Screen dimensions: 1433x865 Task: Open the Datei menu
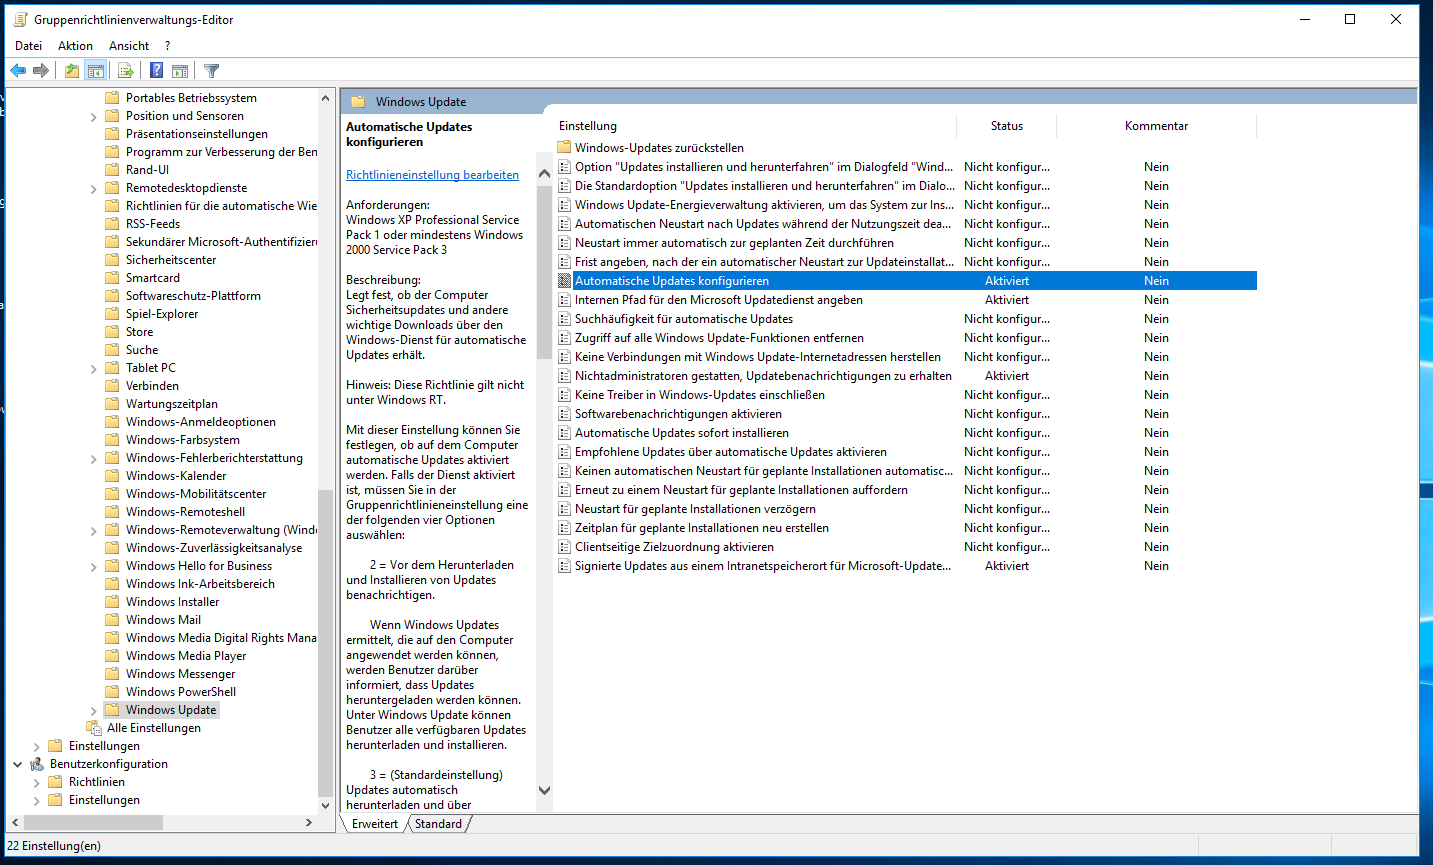(29, 46)
